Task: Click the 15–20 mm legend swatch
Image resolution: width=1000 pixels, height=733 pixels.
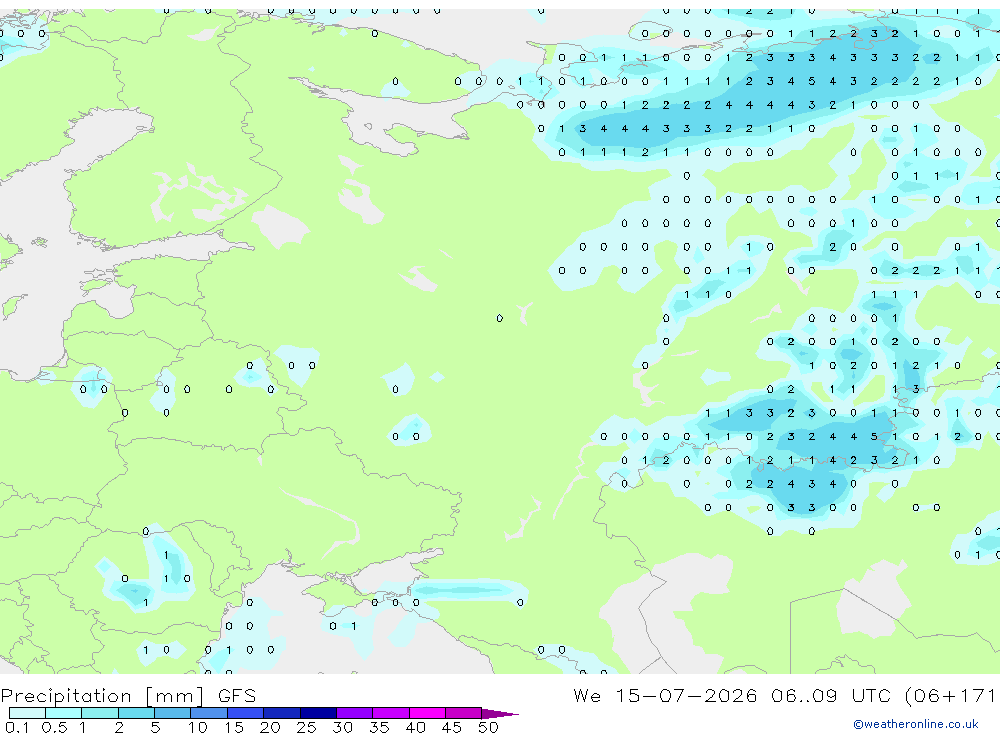Action: pyautogui.click(x=246, y=713)
